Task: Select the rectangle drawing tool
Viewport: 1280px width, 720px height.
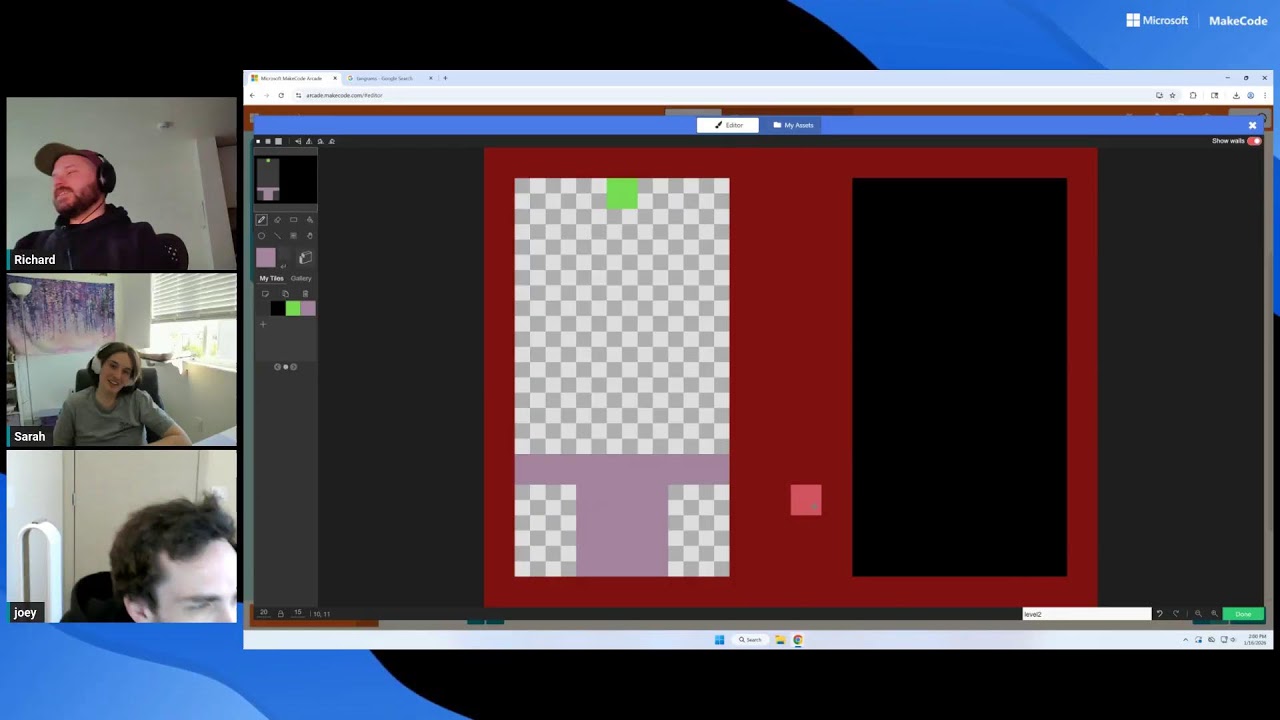Action: [x=293, y=220]
